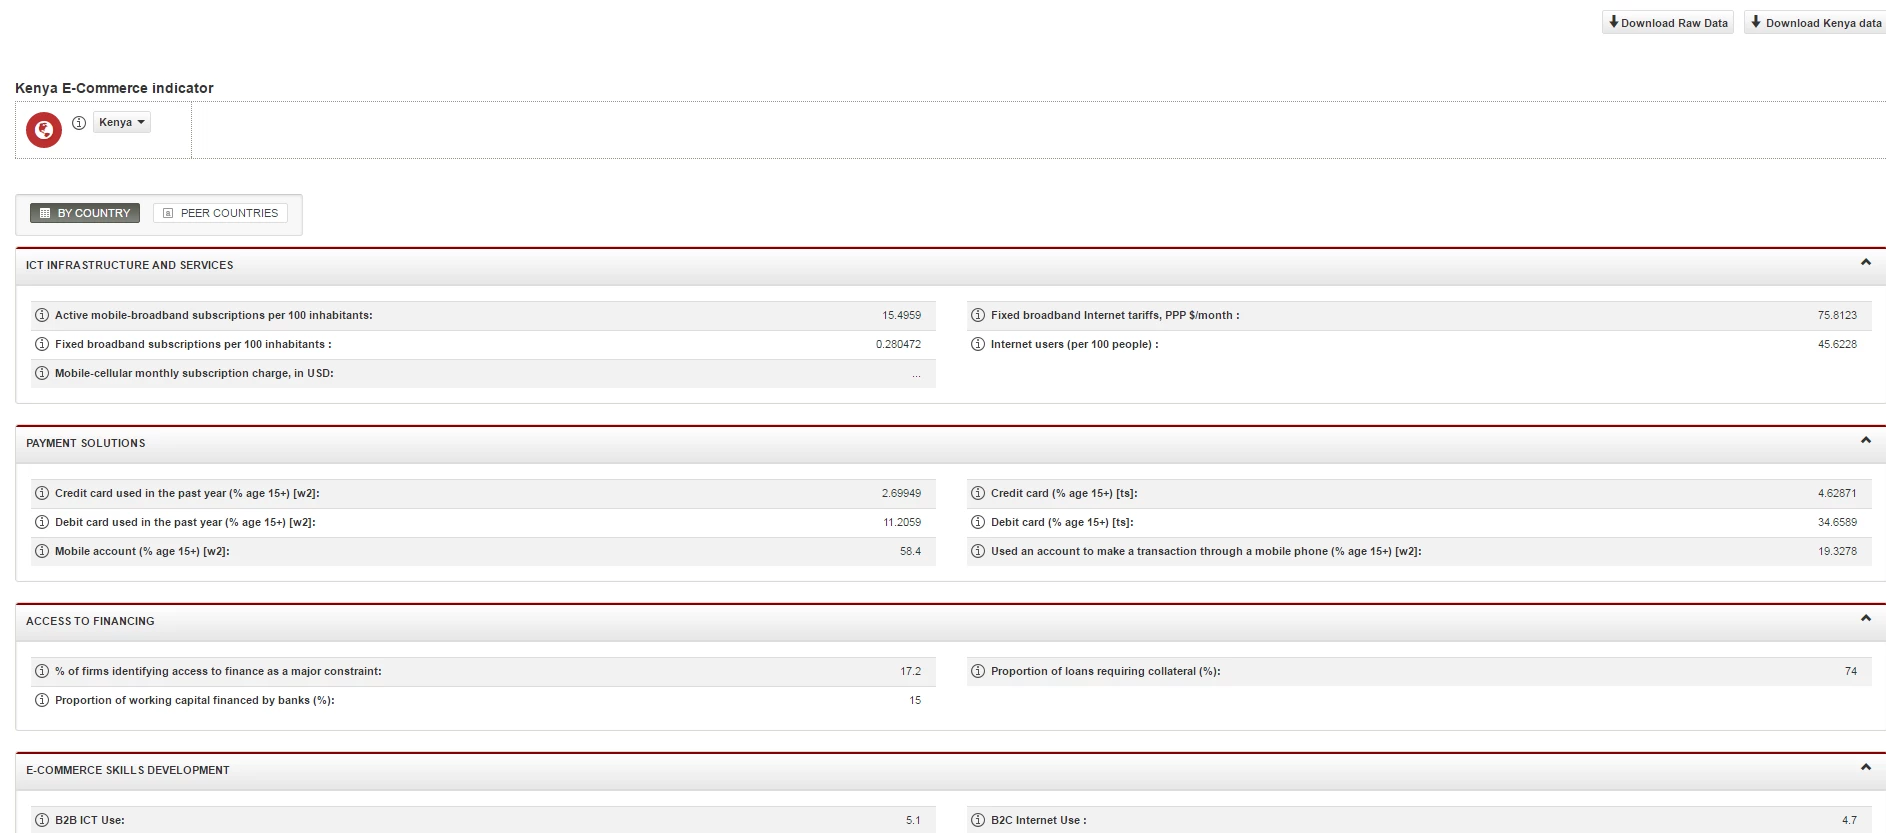
Task: Info icon for Credit card [ts] row
Action: click(978, 493)
